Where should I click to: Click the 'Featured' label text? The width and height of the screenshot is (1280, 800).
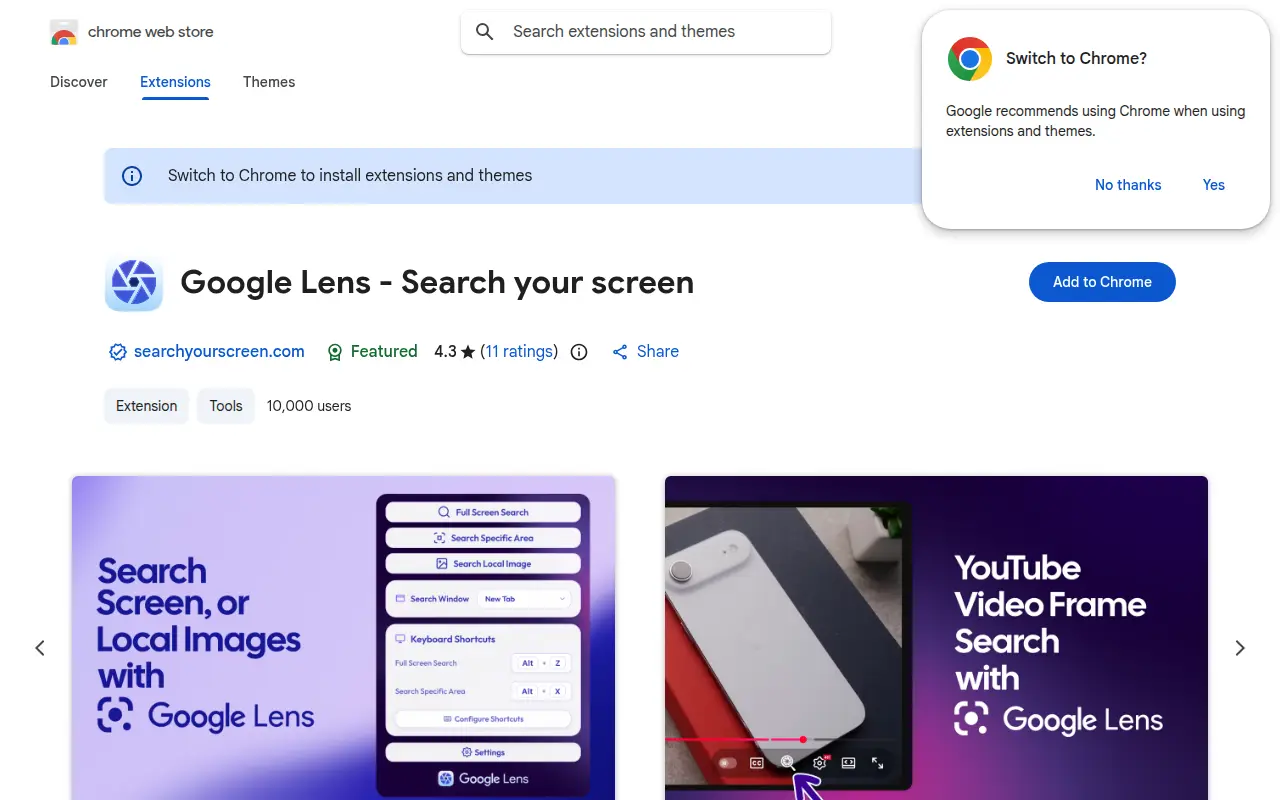coord(384,352)
